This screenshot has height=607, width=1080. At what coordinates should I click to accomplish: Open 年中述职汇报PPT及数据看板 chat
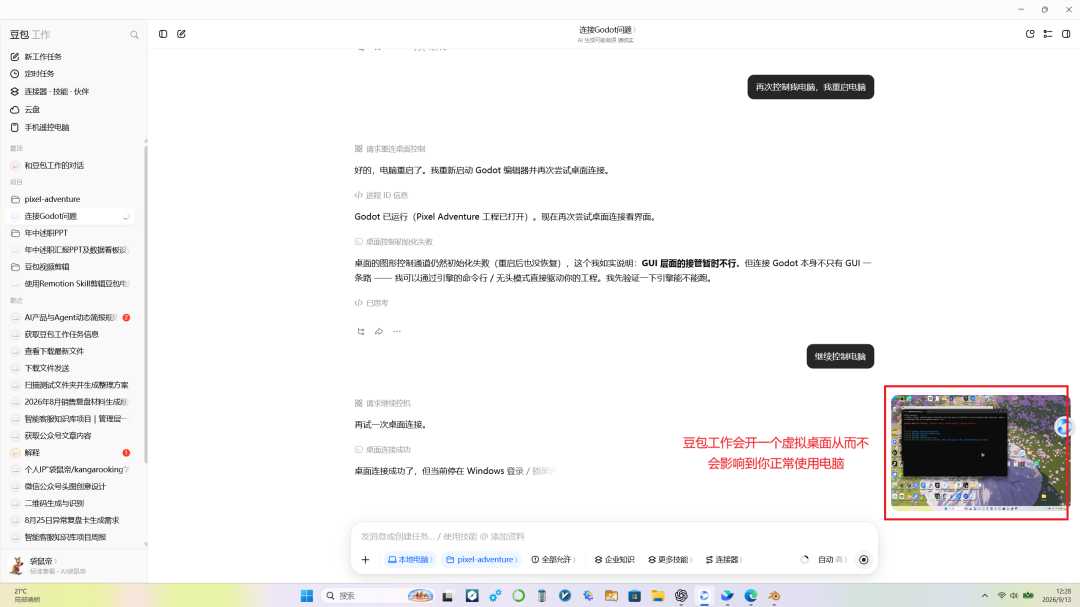(72, 250)
